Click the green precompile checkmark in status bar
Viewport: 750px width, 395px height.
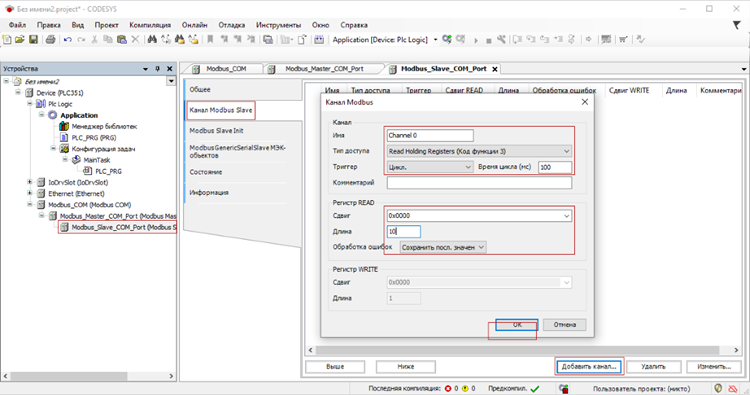535,389
